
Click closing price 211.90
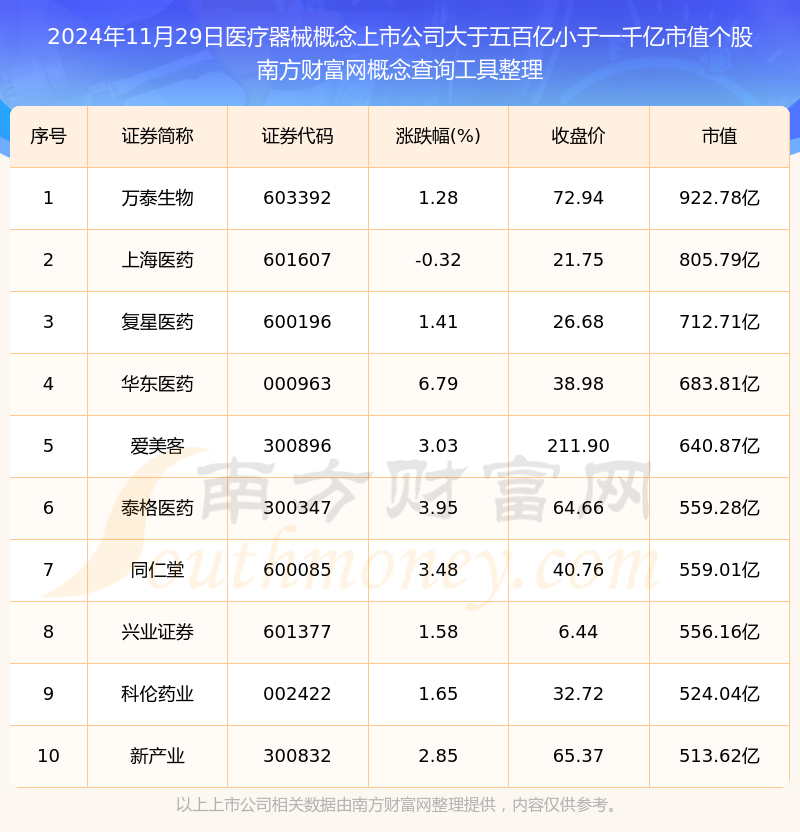(x=578, y=446)
